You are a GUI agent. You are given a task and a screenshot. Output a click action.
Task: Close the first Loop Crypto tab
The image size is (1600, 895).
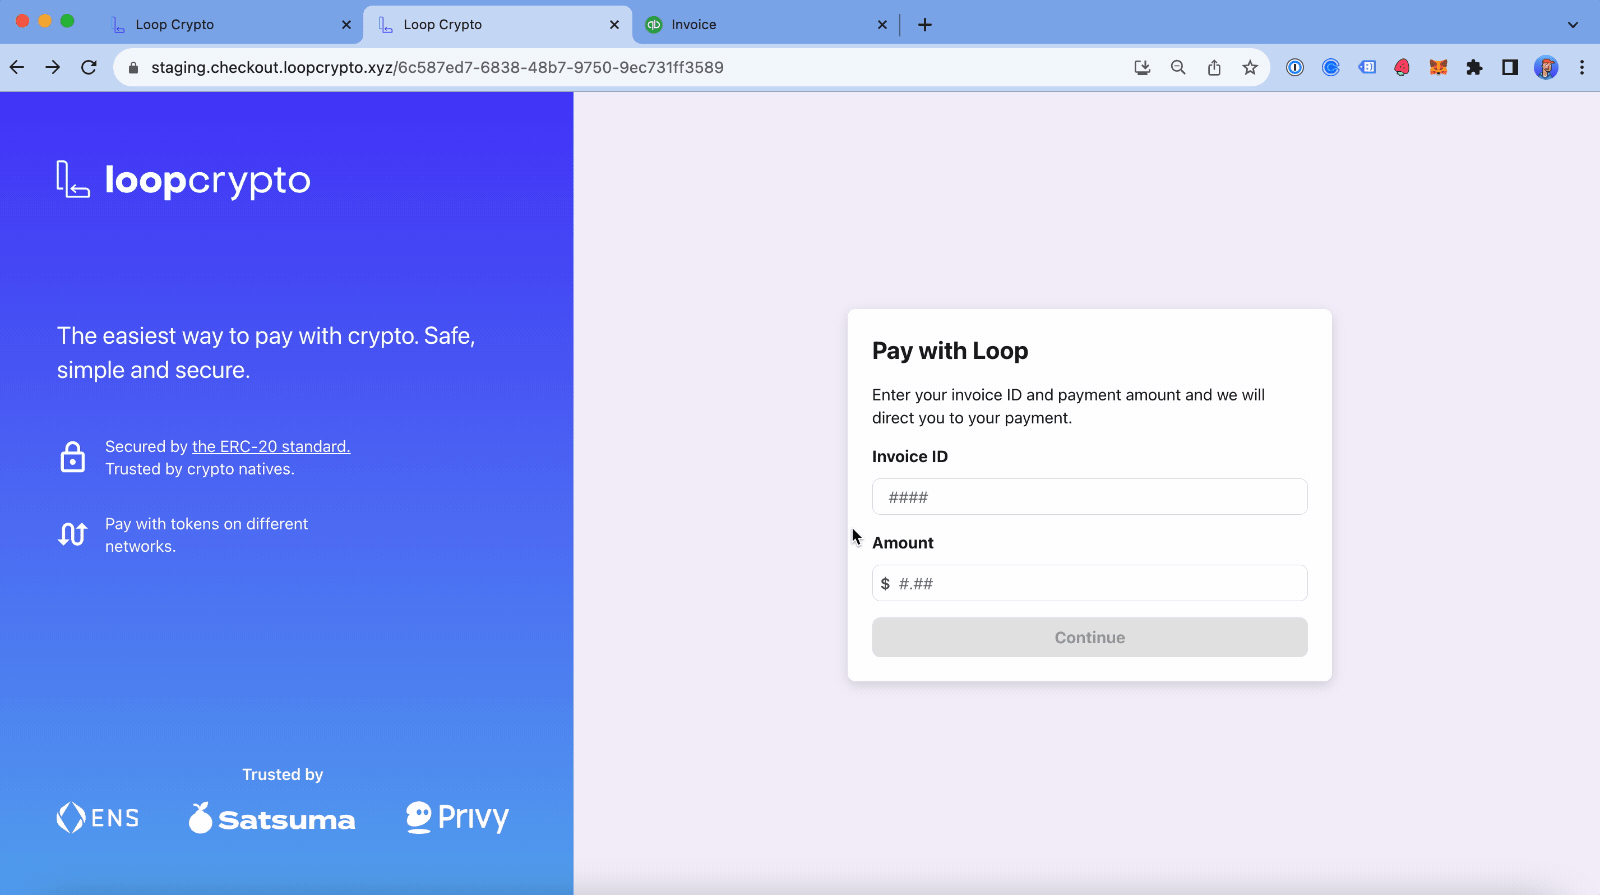click(x=346, y=24)
